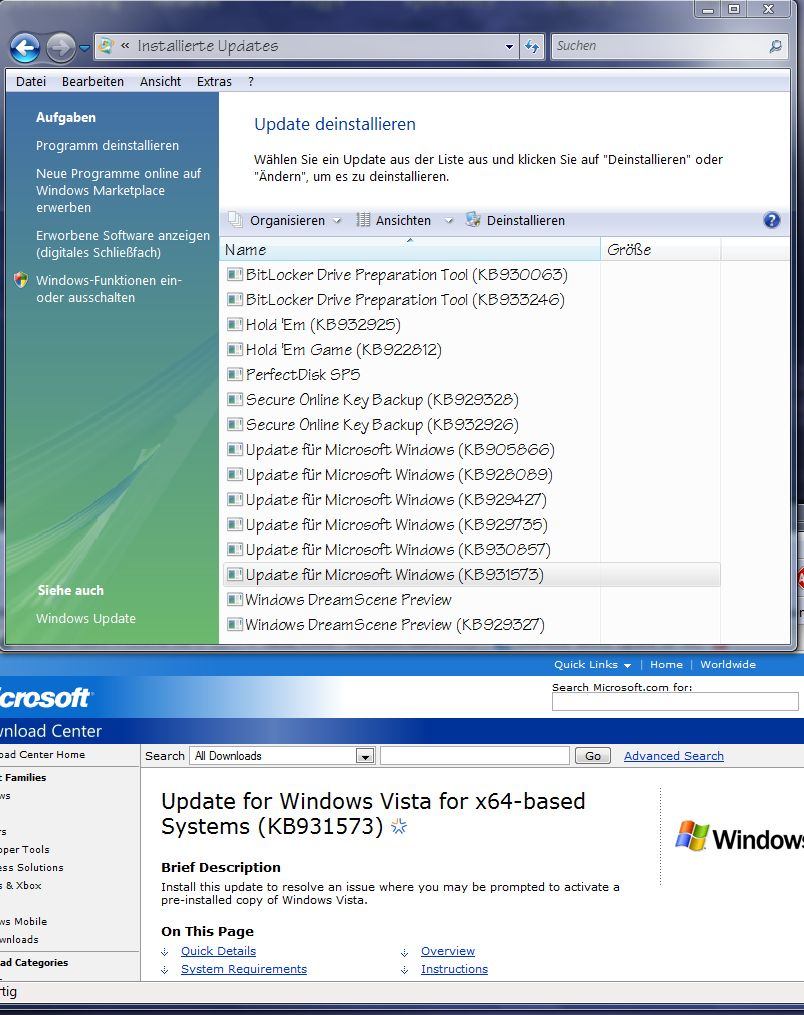The image size is (804, 1015).
Task: Click the icon of KB929327 DreamScene row
Action: pos(235,625)
